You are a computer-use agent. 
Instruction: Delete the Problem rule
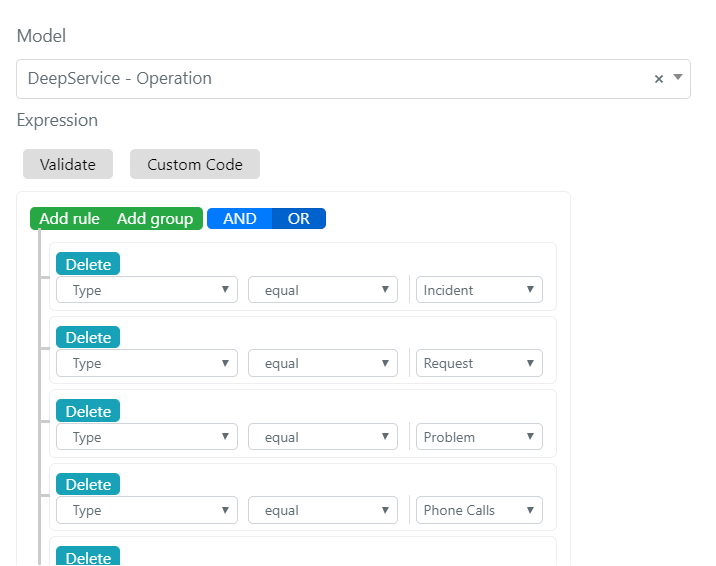click(88, 411)
